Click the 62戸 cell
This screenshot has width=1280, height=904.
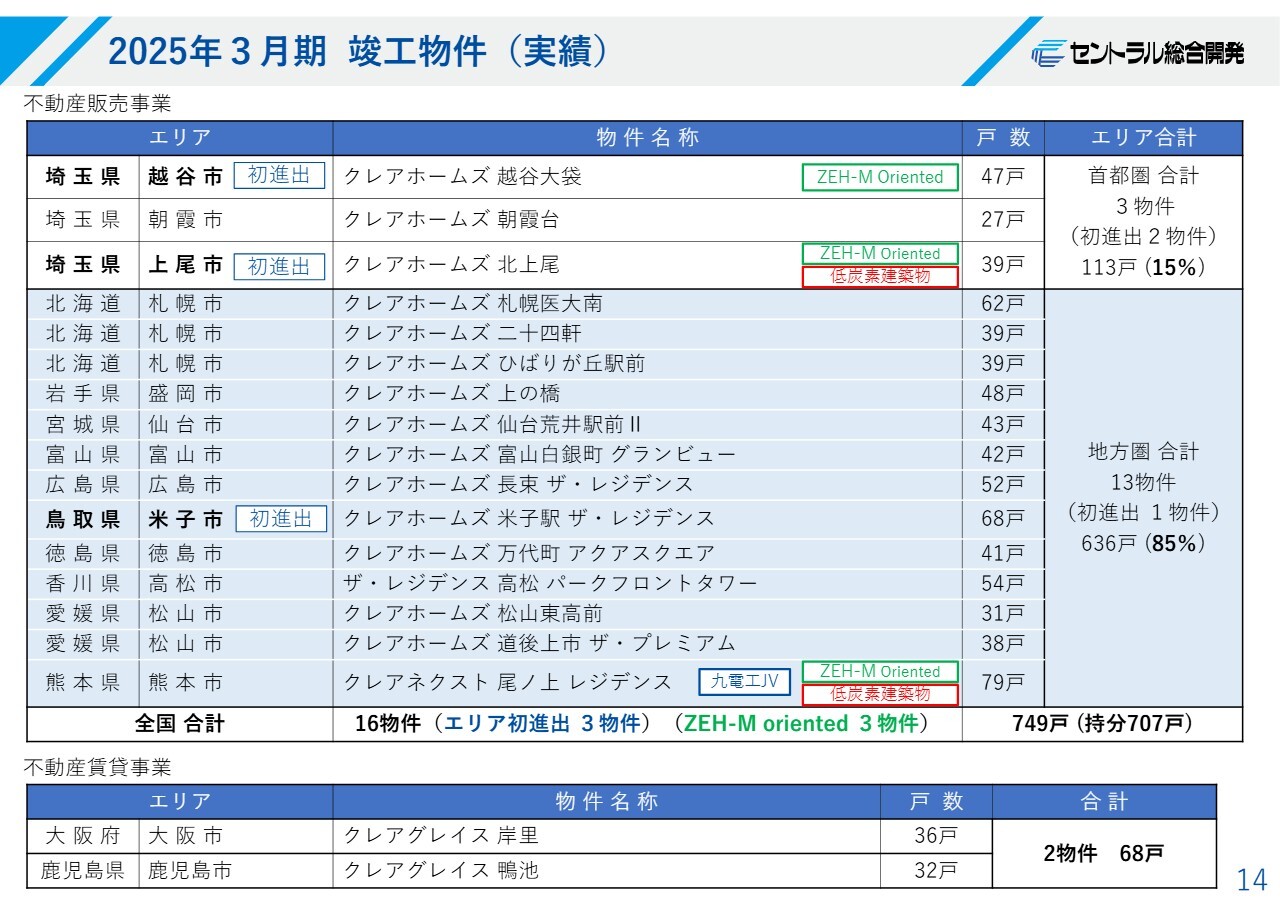click(x=1003, y=304)
